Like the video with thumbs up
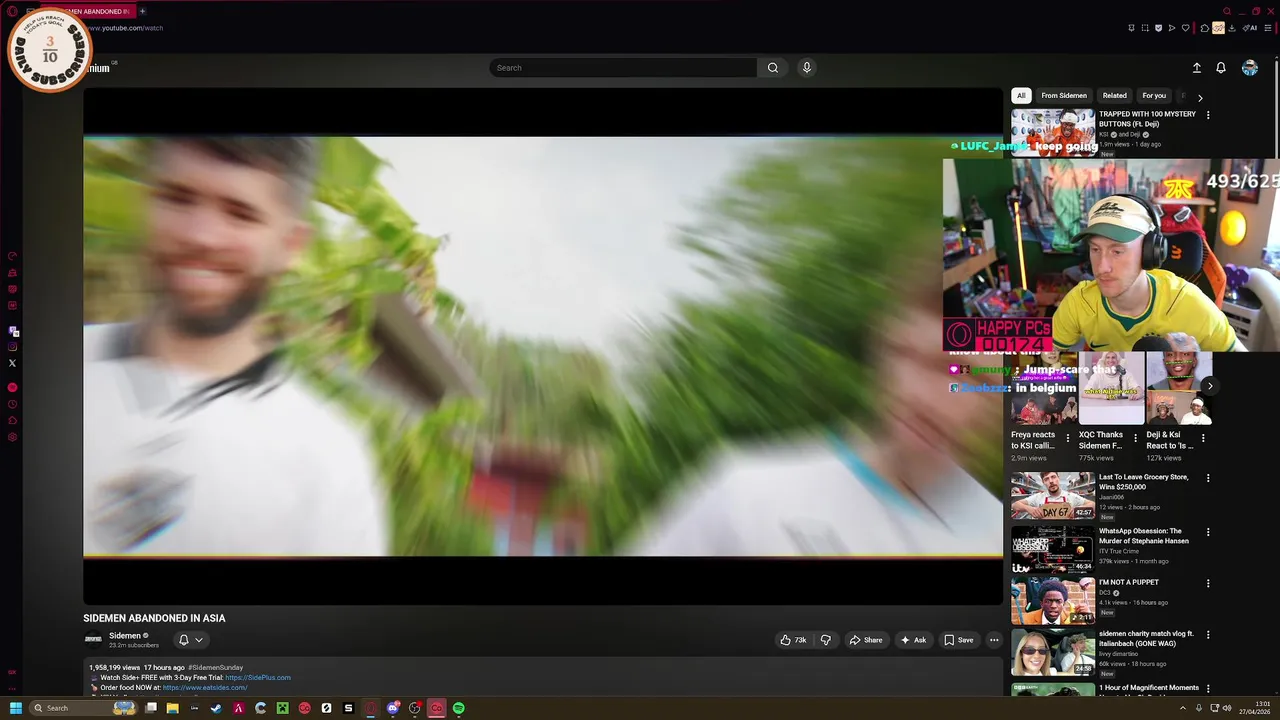 pyautogui.click(x=793, y=640)
